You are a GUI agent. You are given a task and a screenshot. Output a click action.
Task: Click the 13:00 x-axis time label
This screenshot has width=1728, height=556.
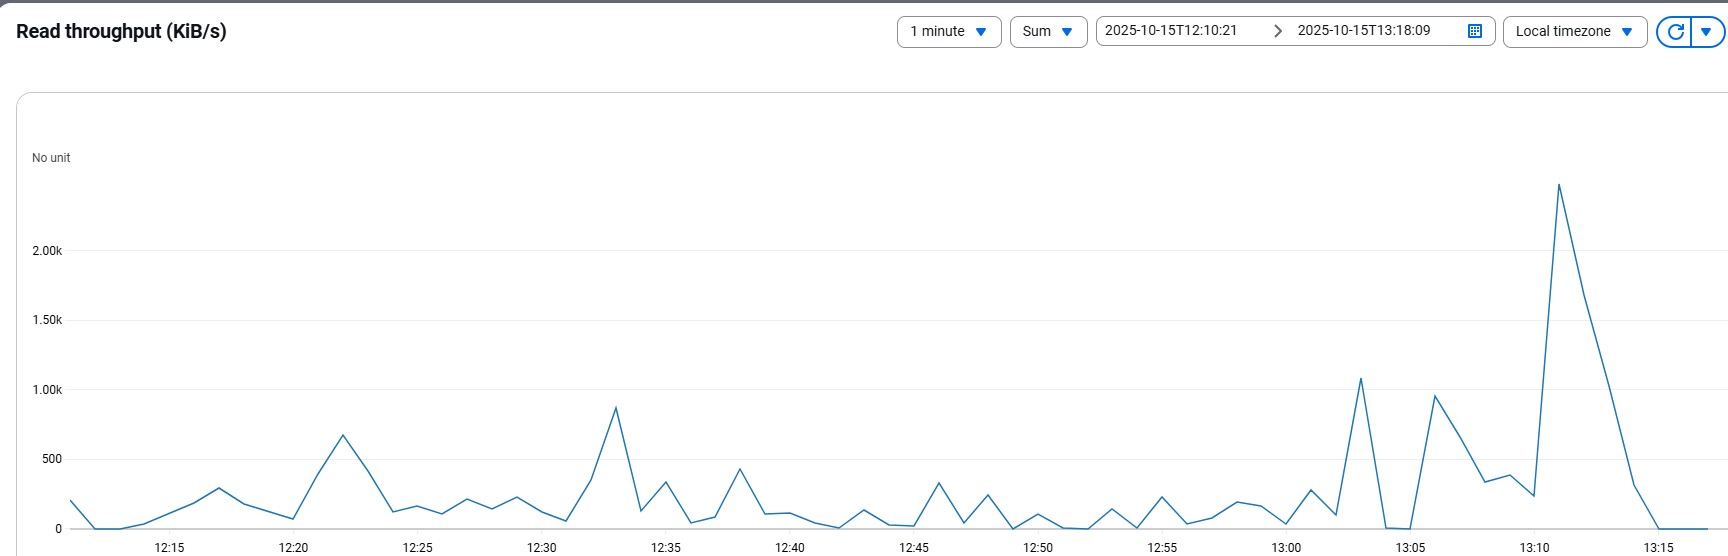(x=1286, y=547)
